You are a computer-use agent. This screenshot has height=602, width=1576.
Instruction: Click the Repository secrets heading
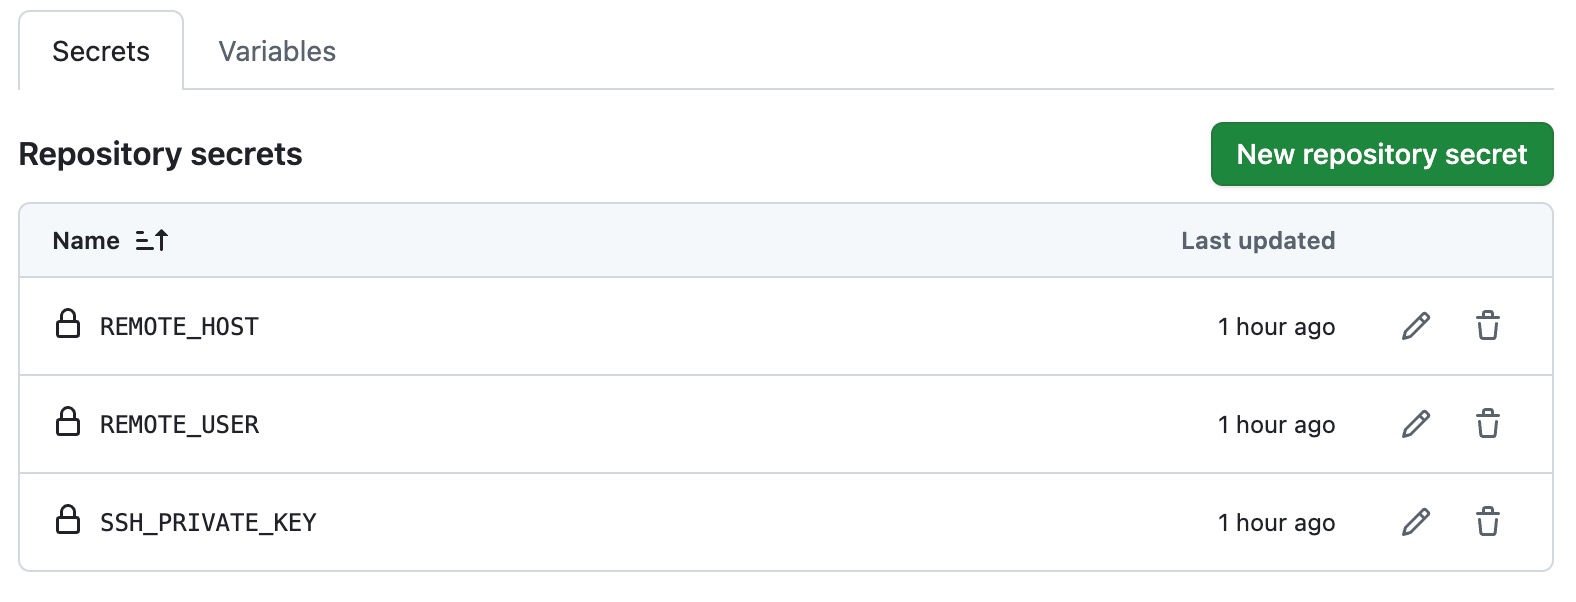point(160,154)
